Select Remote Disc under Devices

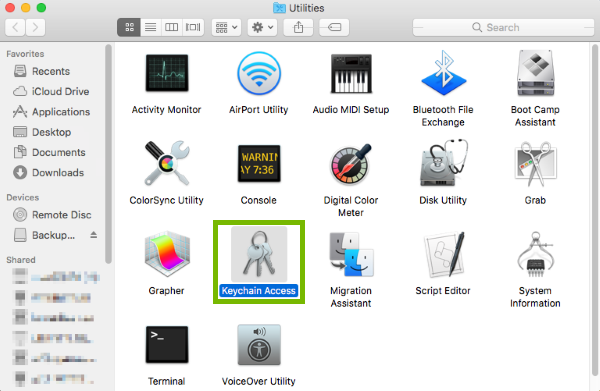[52, 215]
